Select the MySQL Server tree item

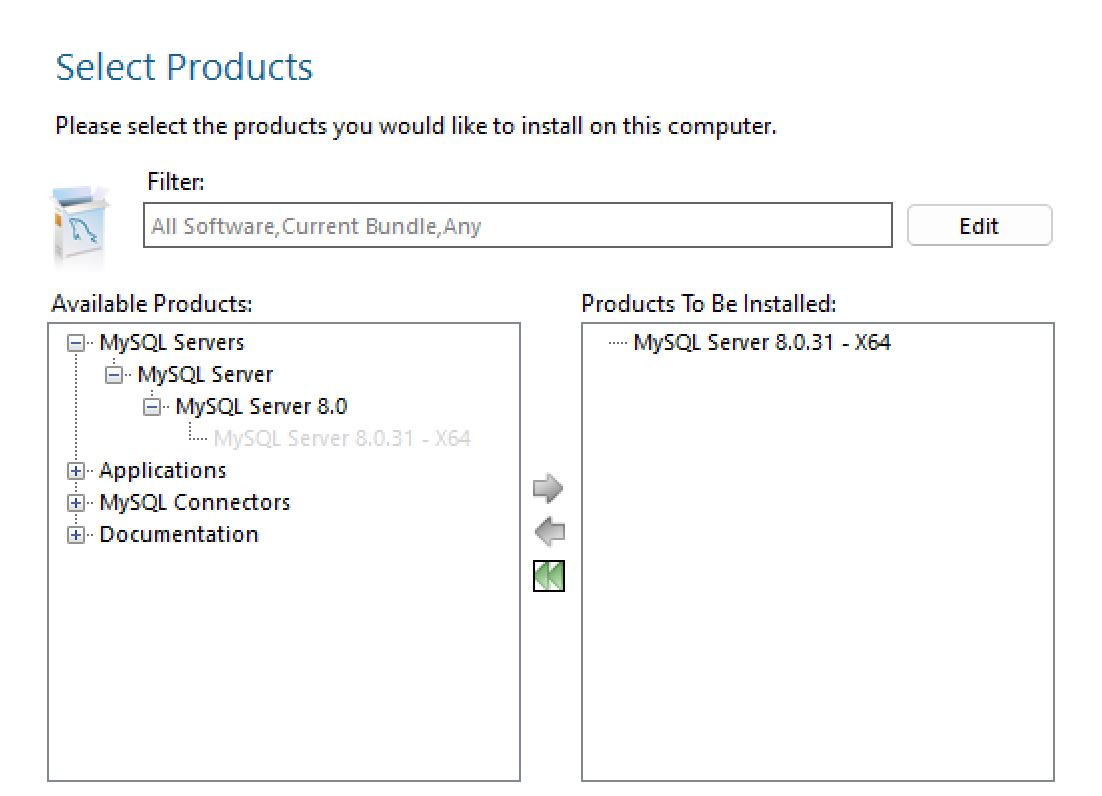(x=205, y=374)
